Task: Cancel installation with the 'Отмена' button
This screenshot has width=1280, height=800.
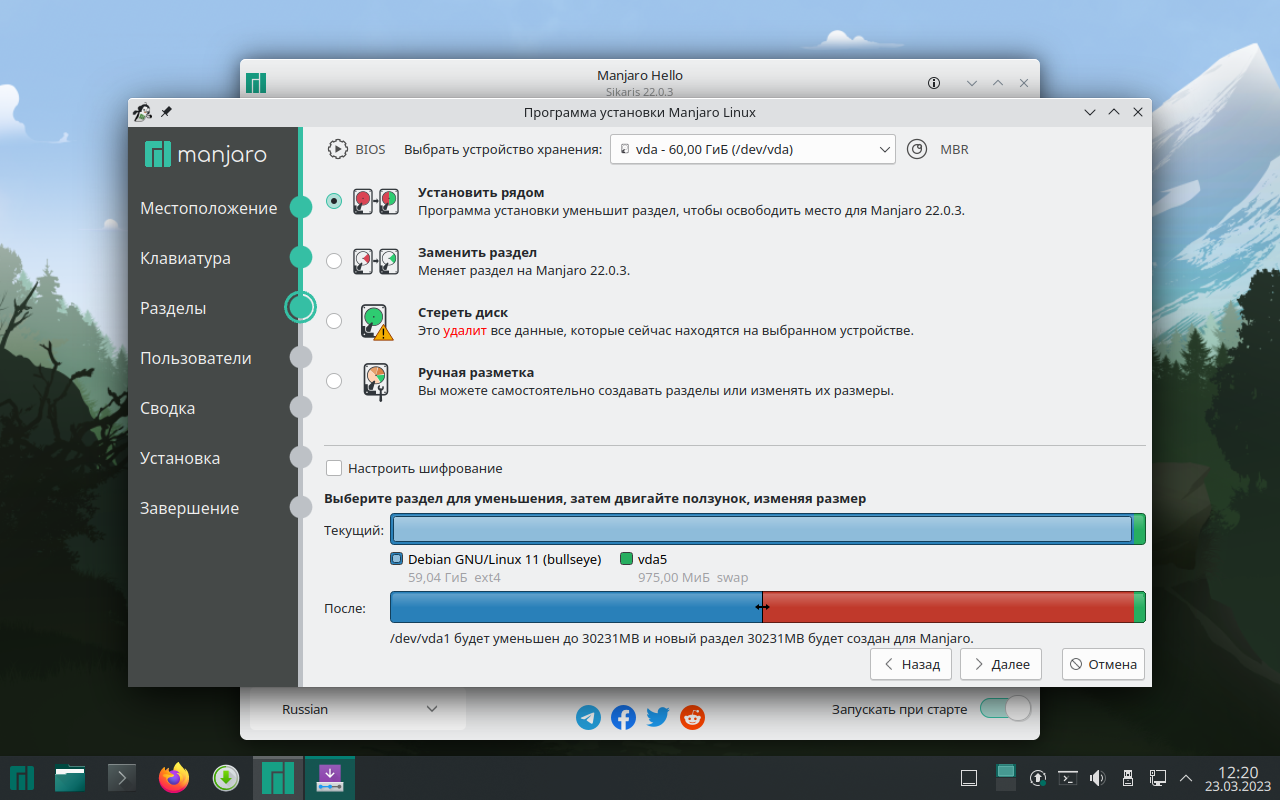Action: coord(1103,664)
